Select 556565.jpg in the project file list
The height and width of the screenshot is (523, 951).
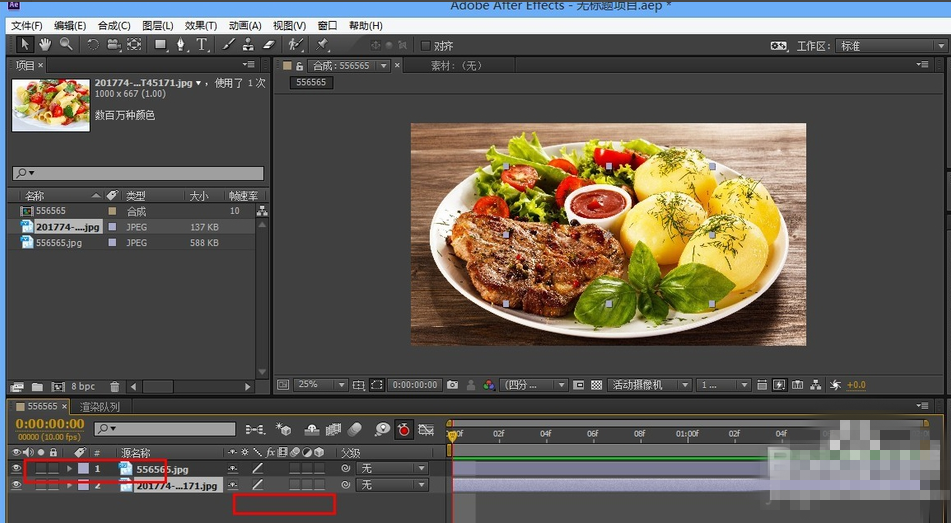59,243
